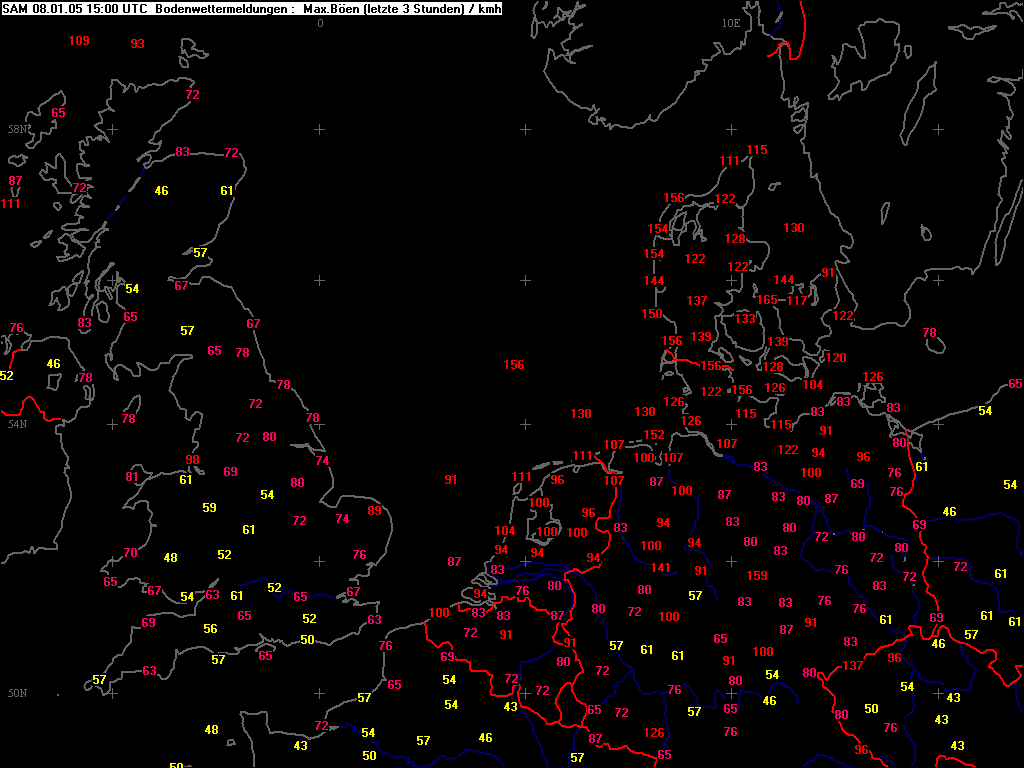Click the 109 value at top left
This screenshot has height=768, width=1024.
coord(79,41)
